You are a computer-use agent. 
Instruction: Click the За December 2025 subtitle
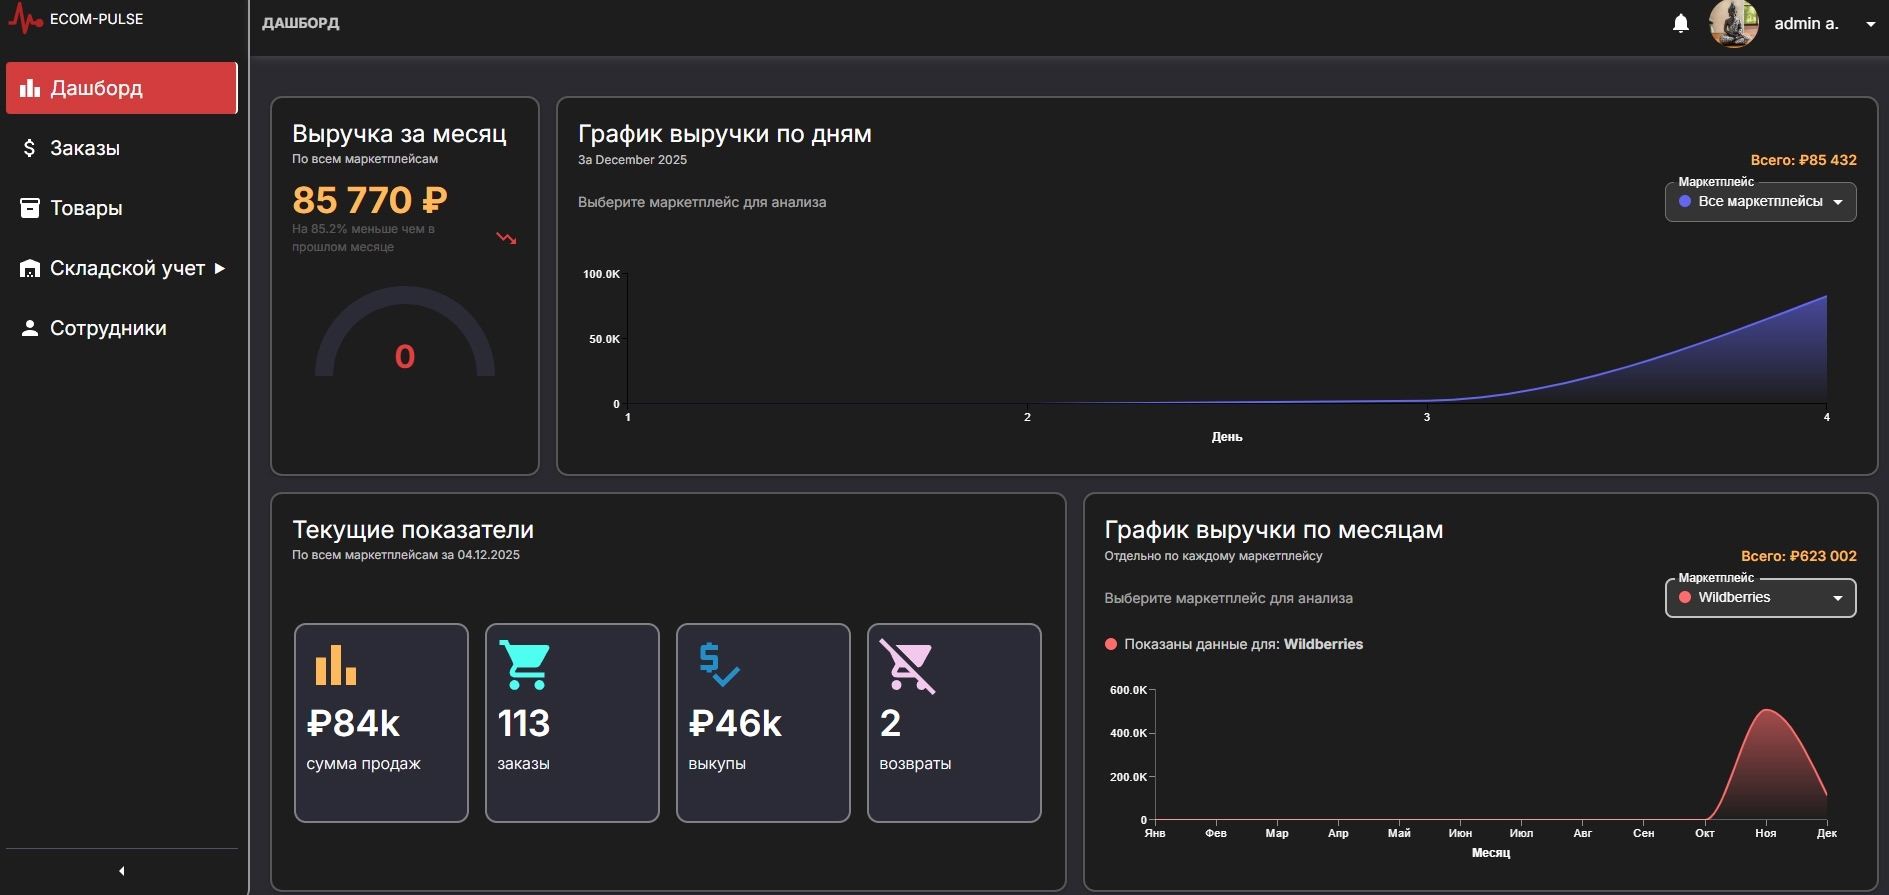click(633, 160)
